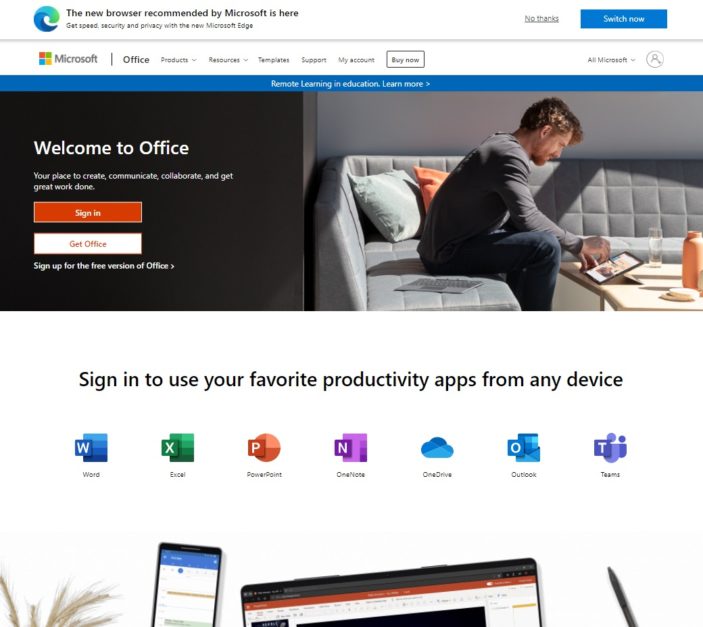Click the Teams app icon
703x627 pixels.
point(610,447)
